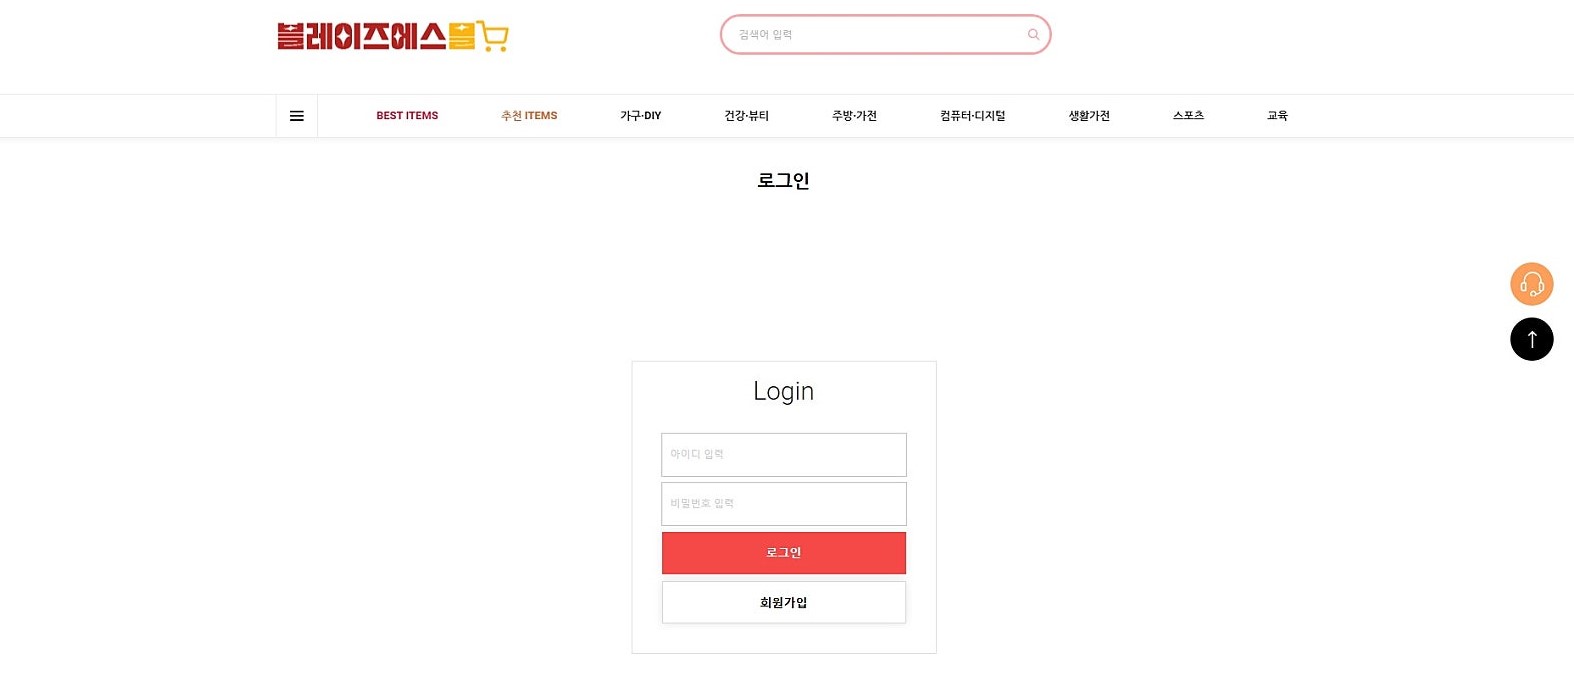Viewport: 1574px width, 676px height.
Task: Open the headset customer support button
Action: coord(1531,284)
